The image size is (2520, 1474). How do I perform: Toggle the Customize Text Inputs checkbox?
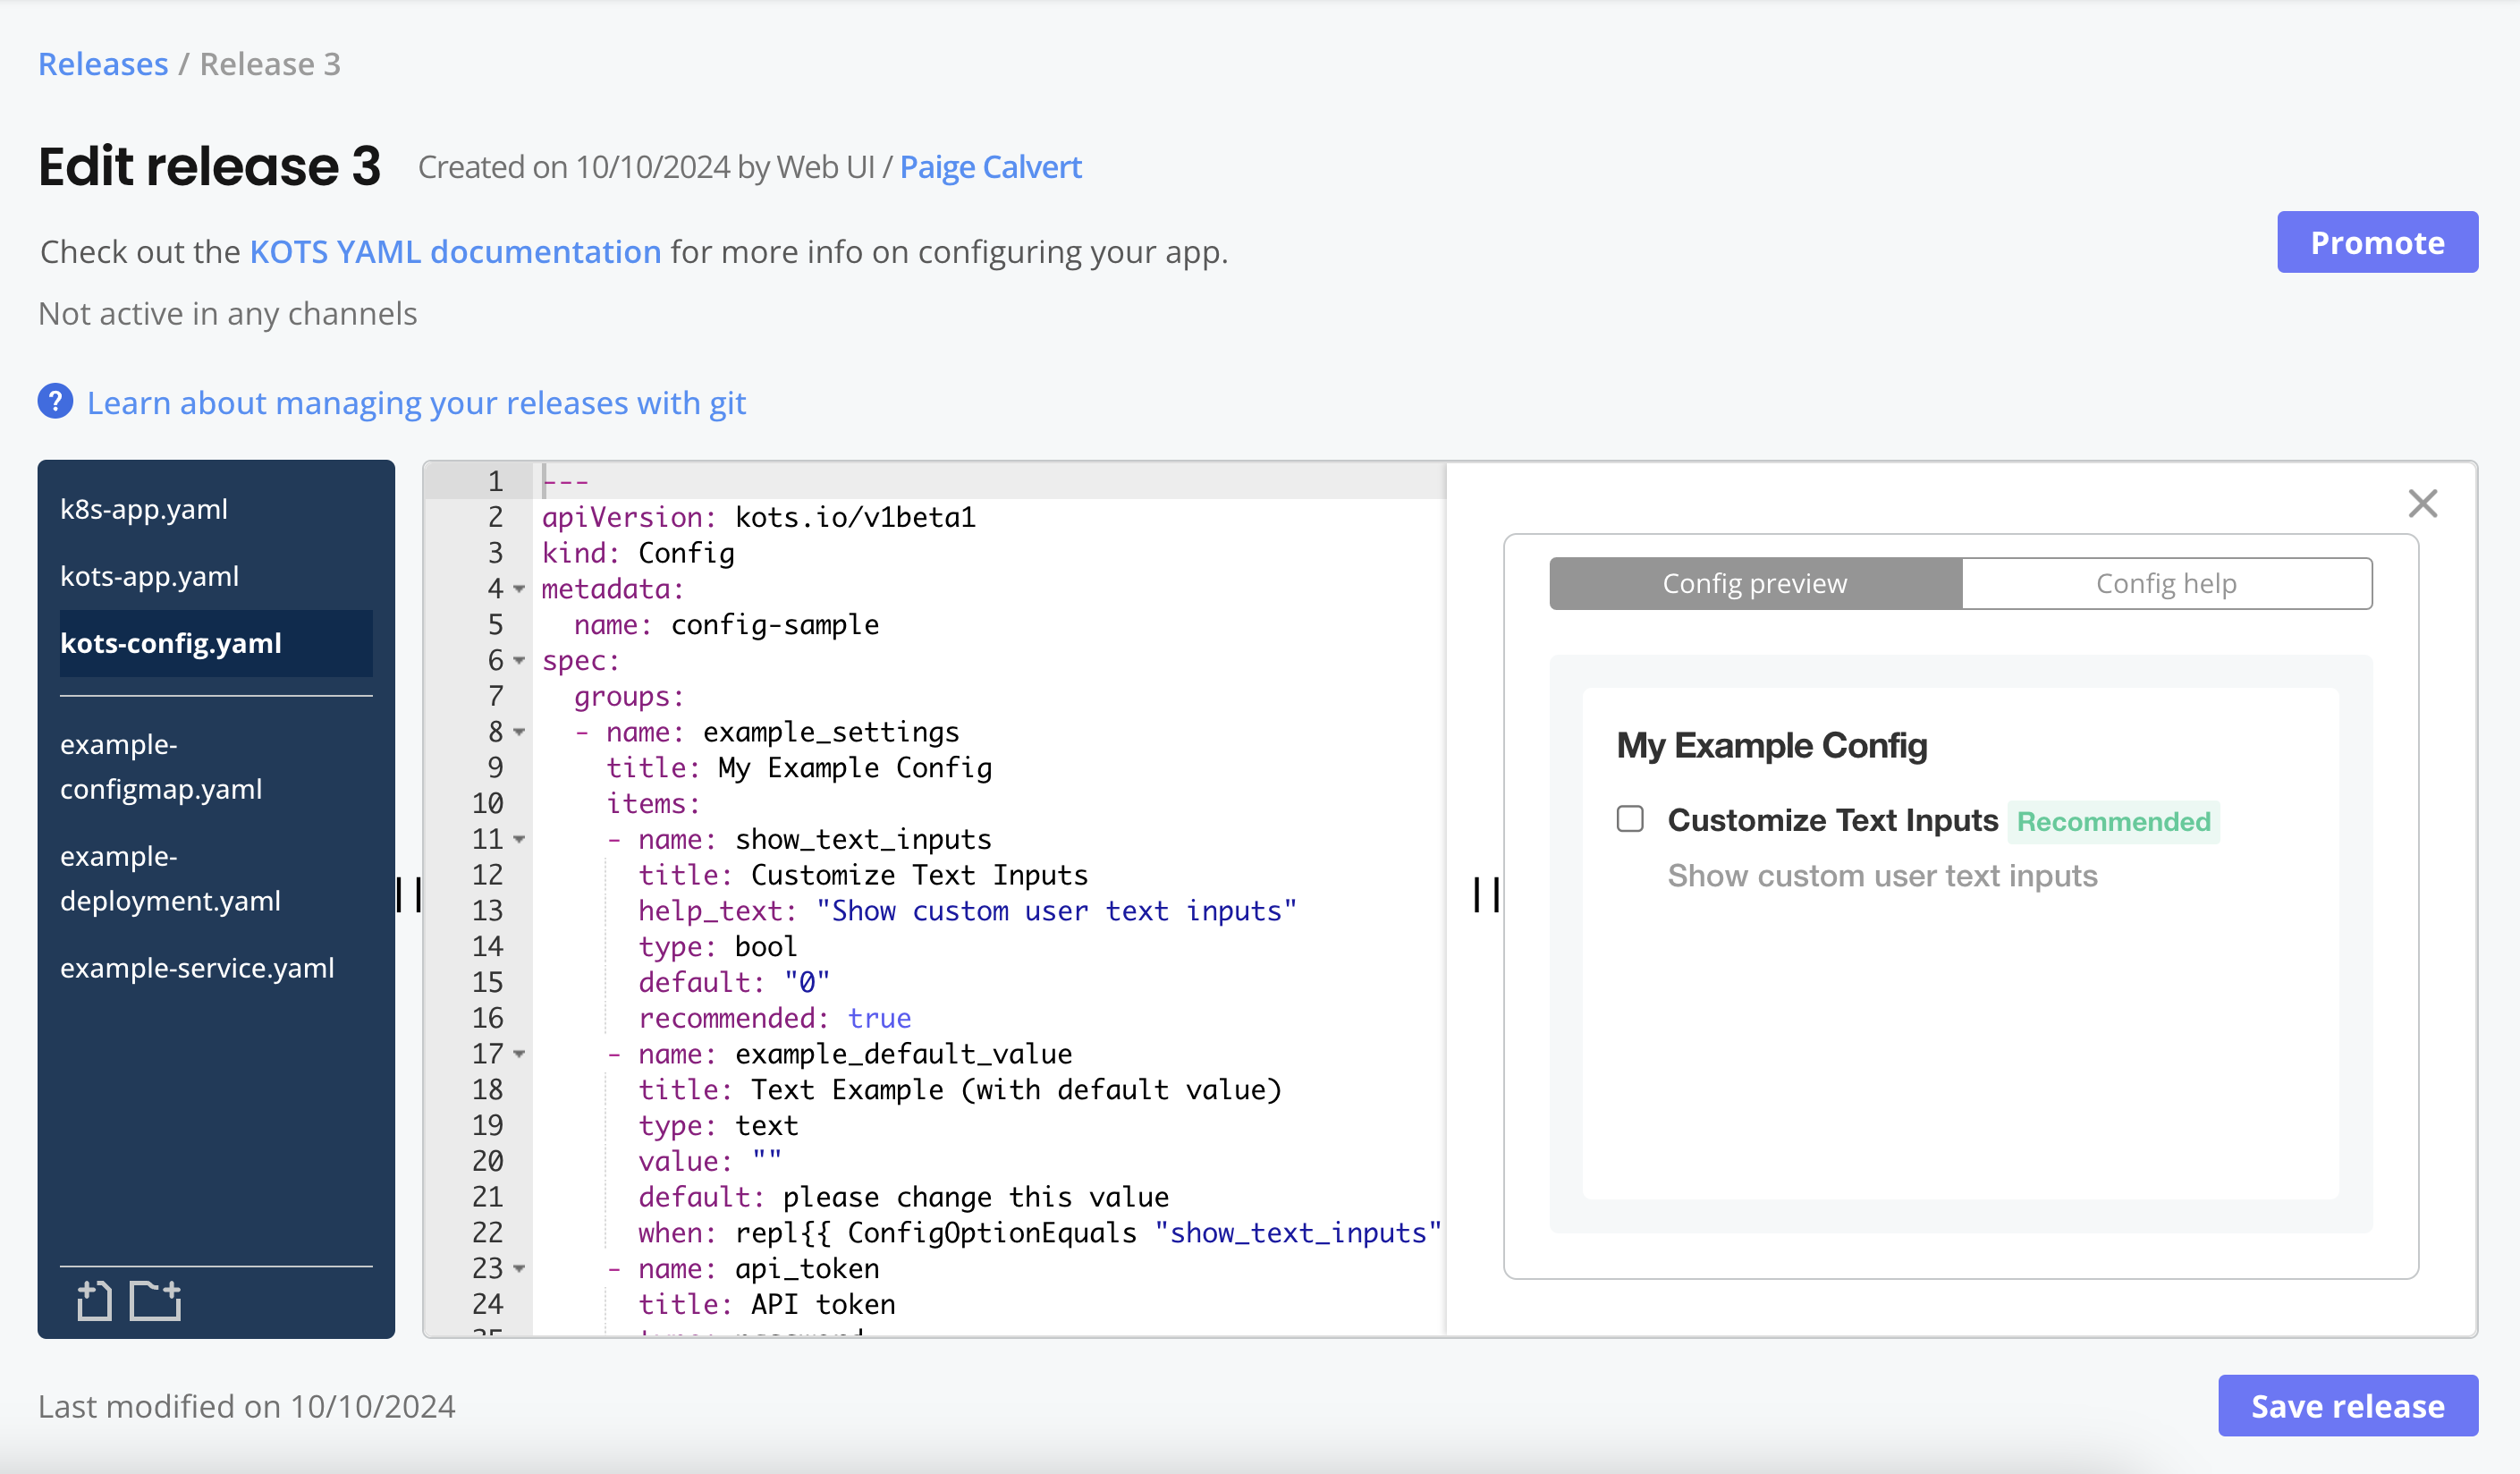click(1629, 817)
